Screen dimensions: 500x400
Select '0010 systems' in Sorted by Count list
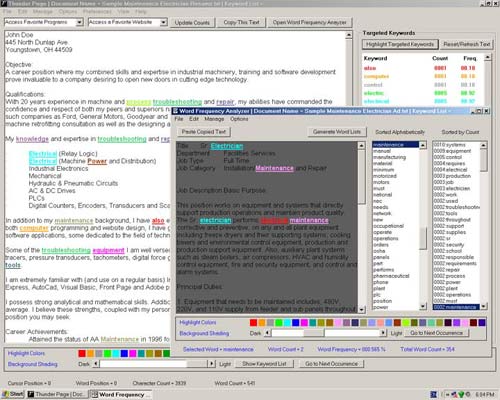tap(456, 145)
